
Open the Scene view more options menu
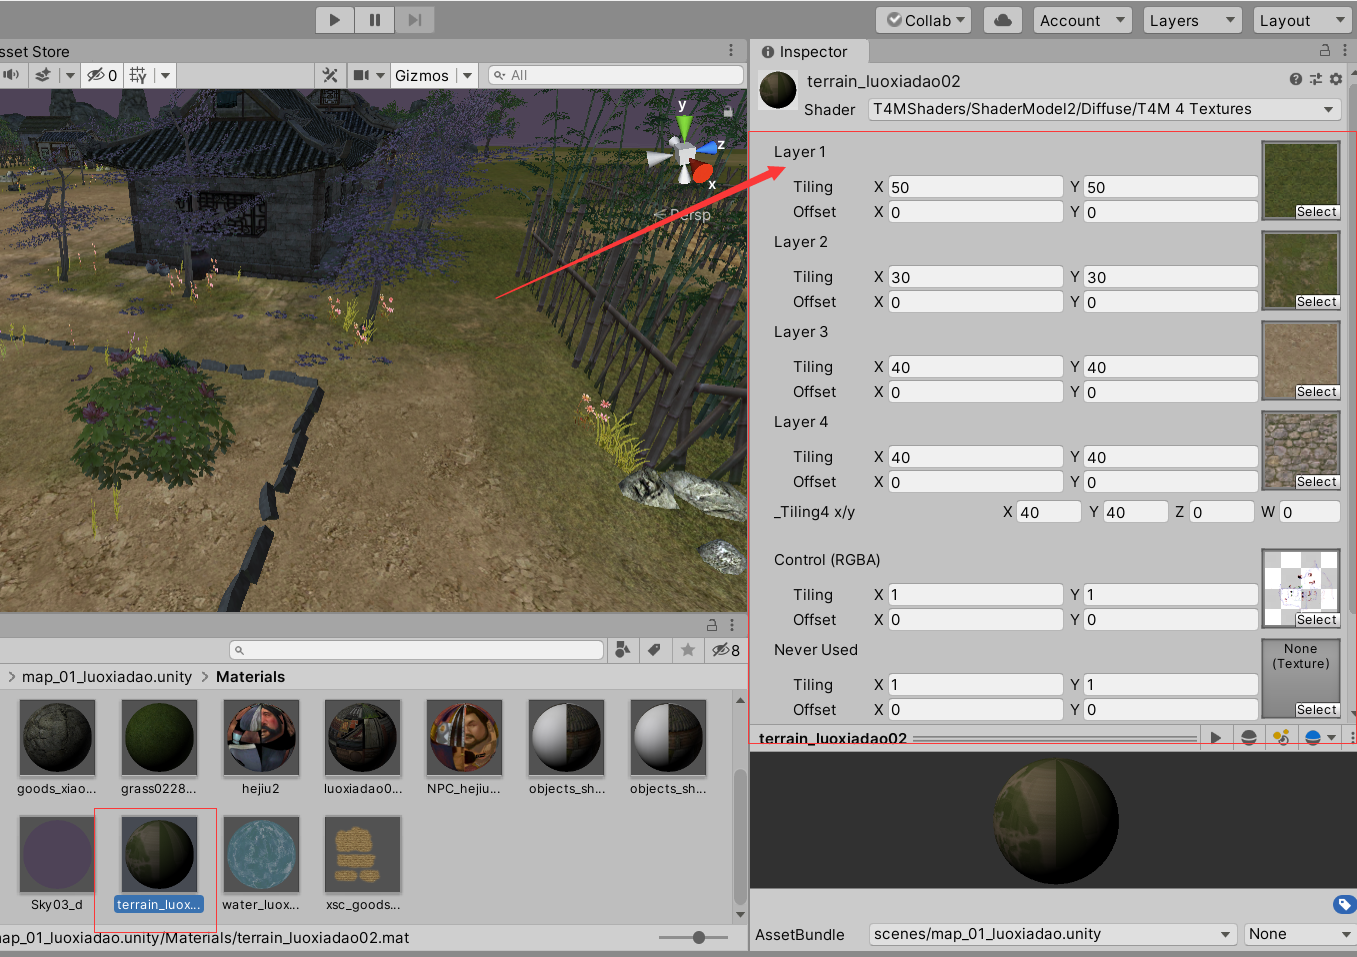coord(731,50)
